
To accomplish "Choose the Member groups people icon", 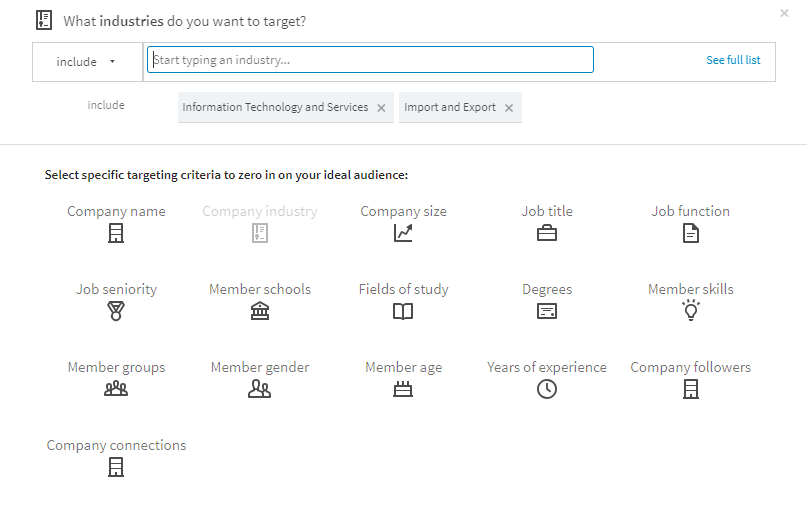I will [x=116, y=389].
